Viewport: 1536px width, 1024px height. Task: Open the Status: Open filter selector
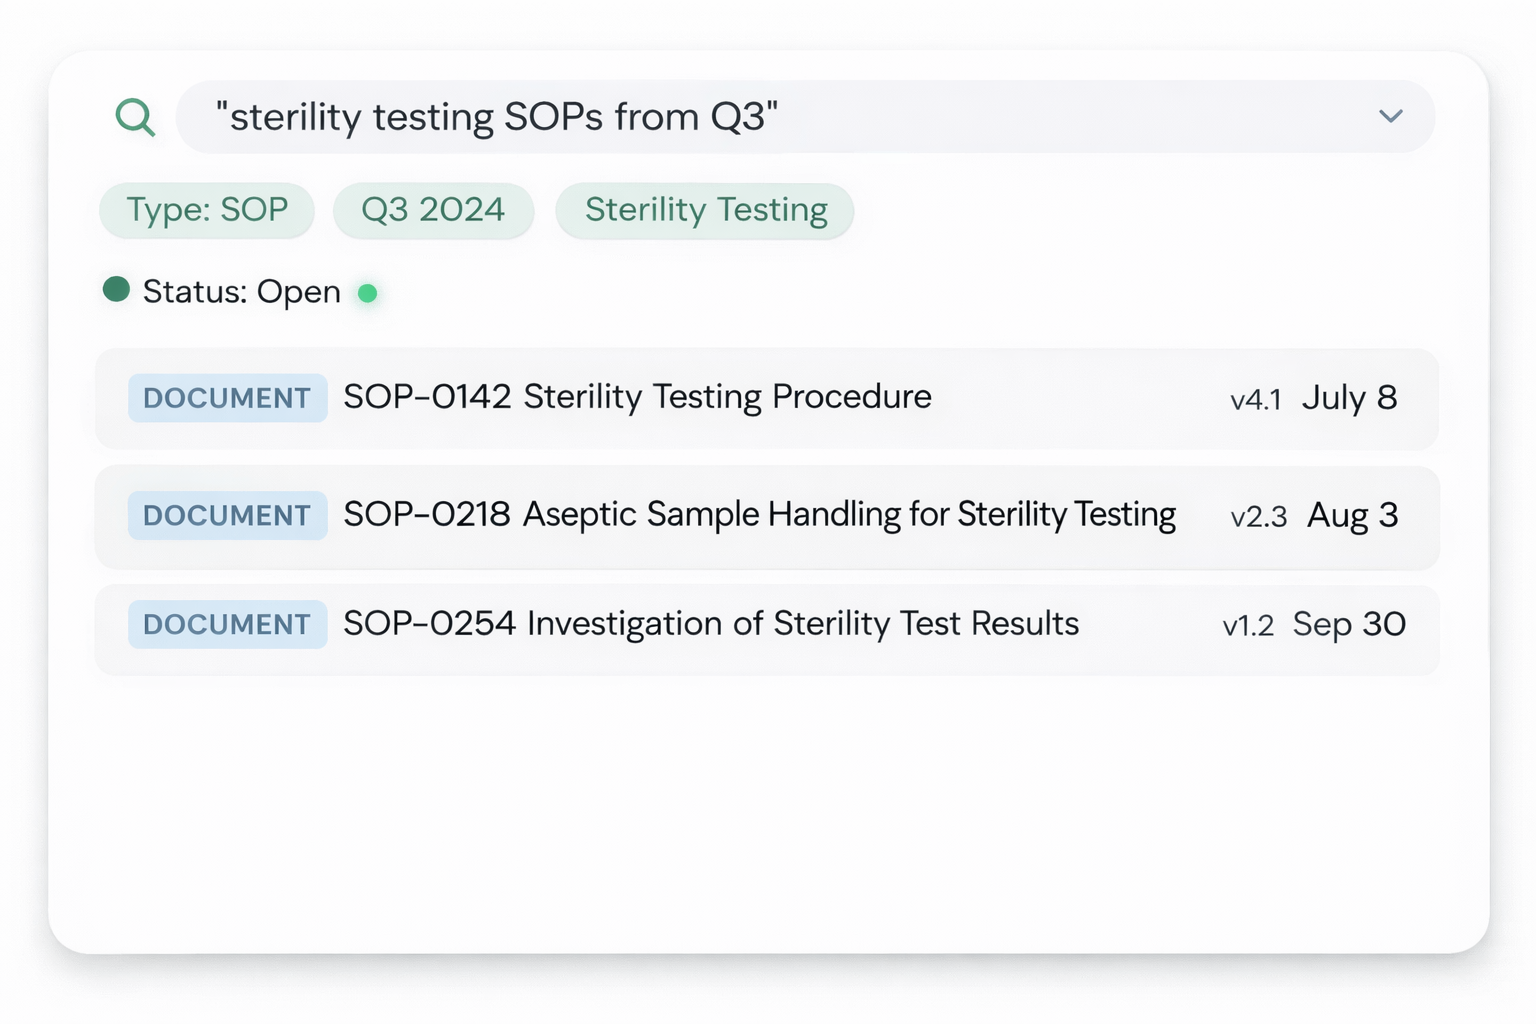(241, 291)
